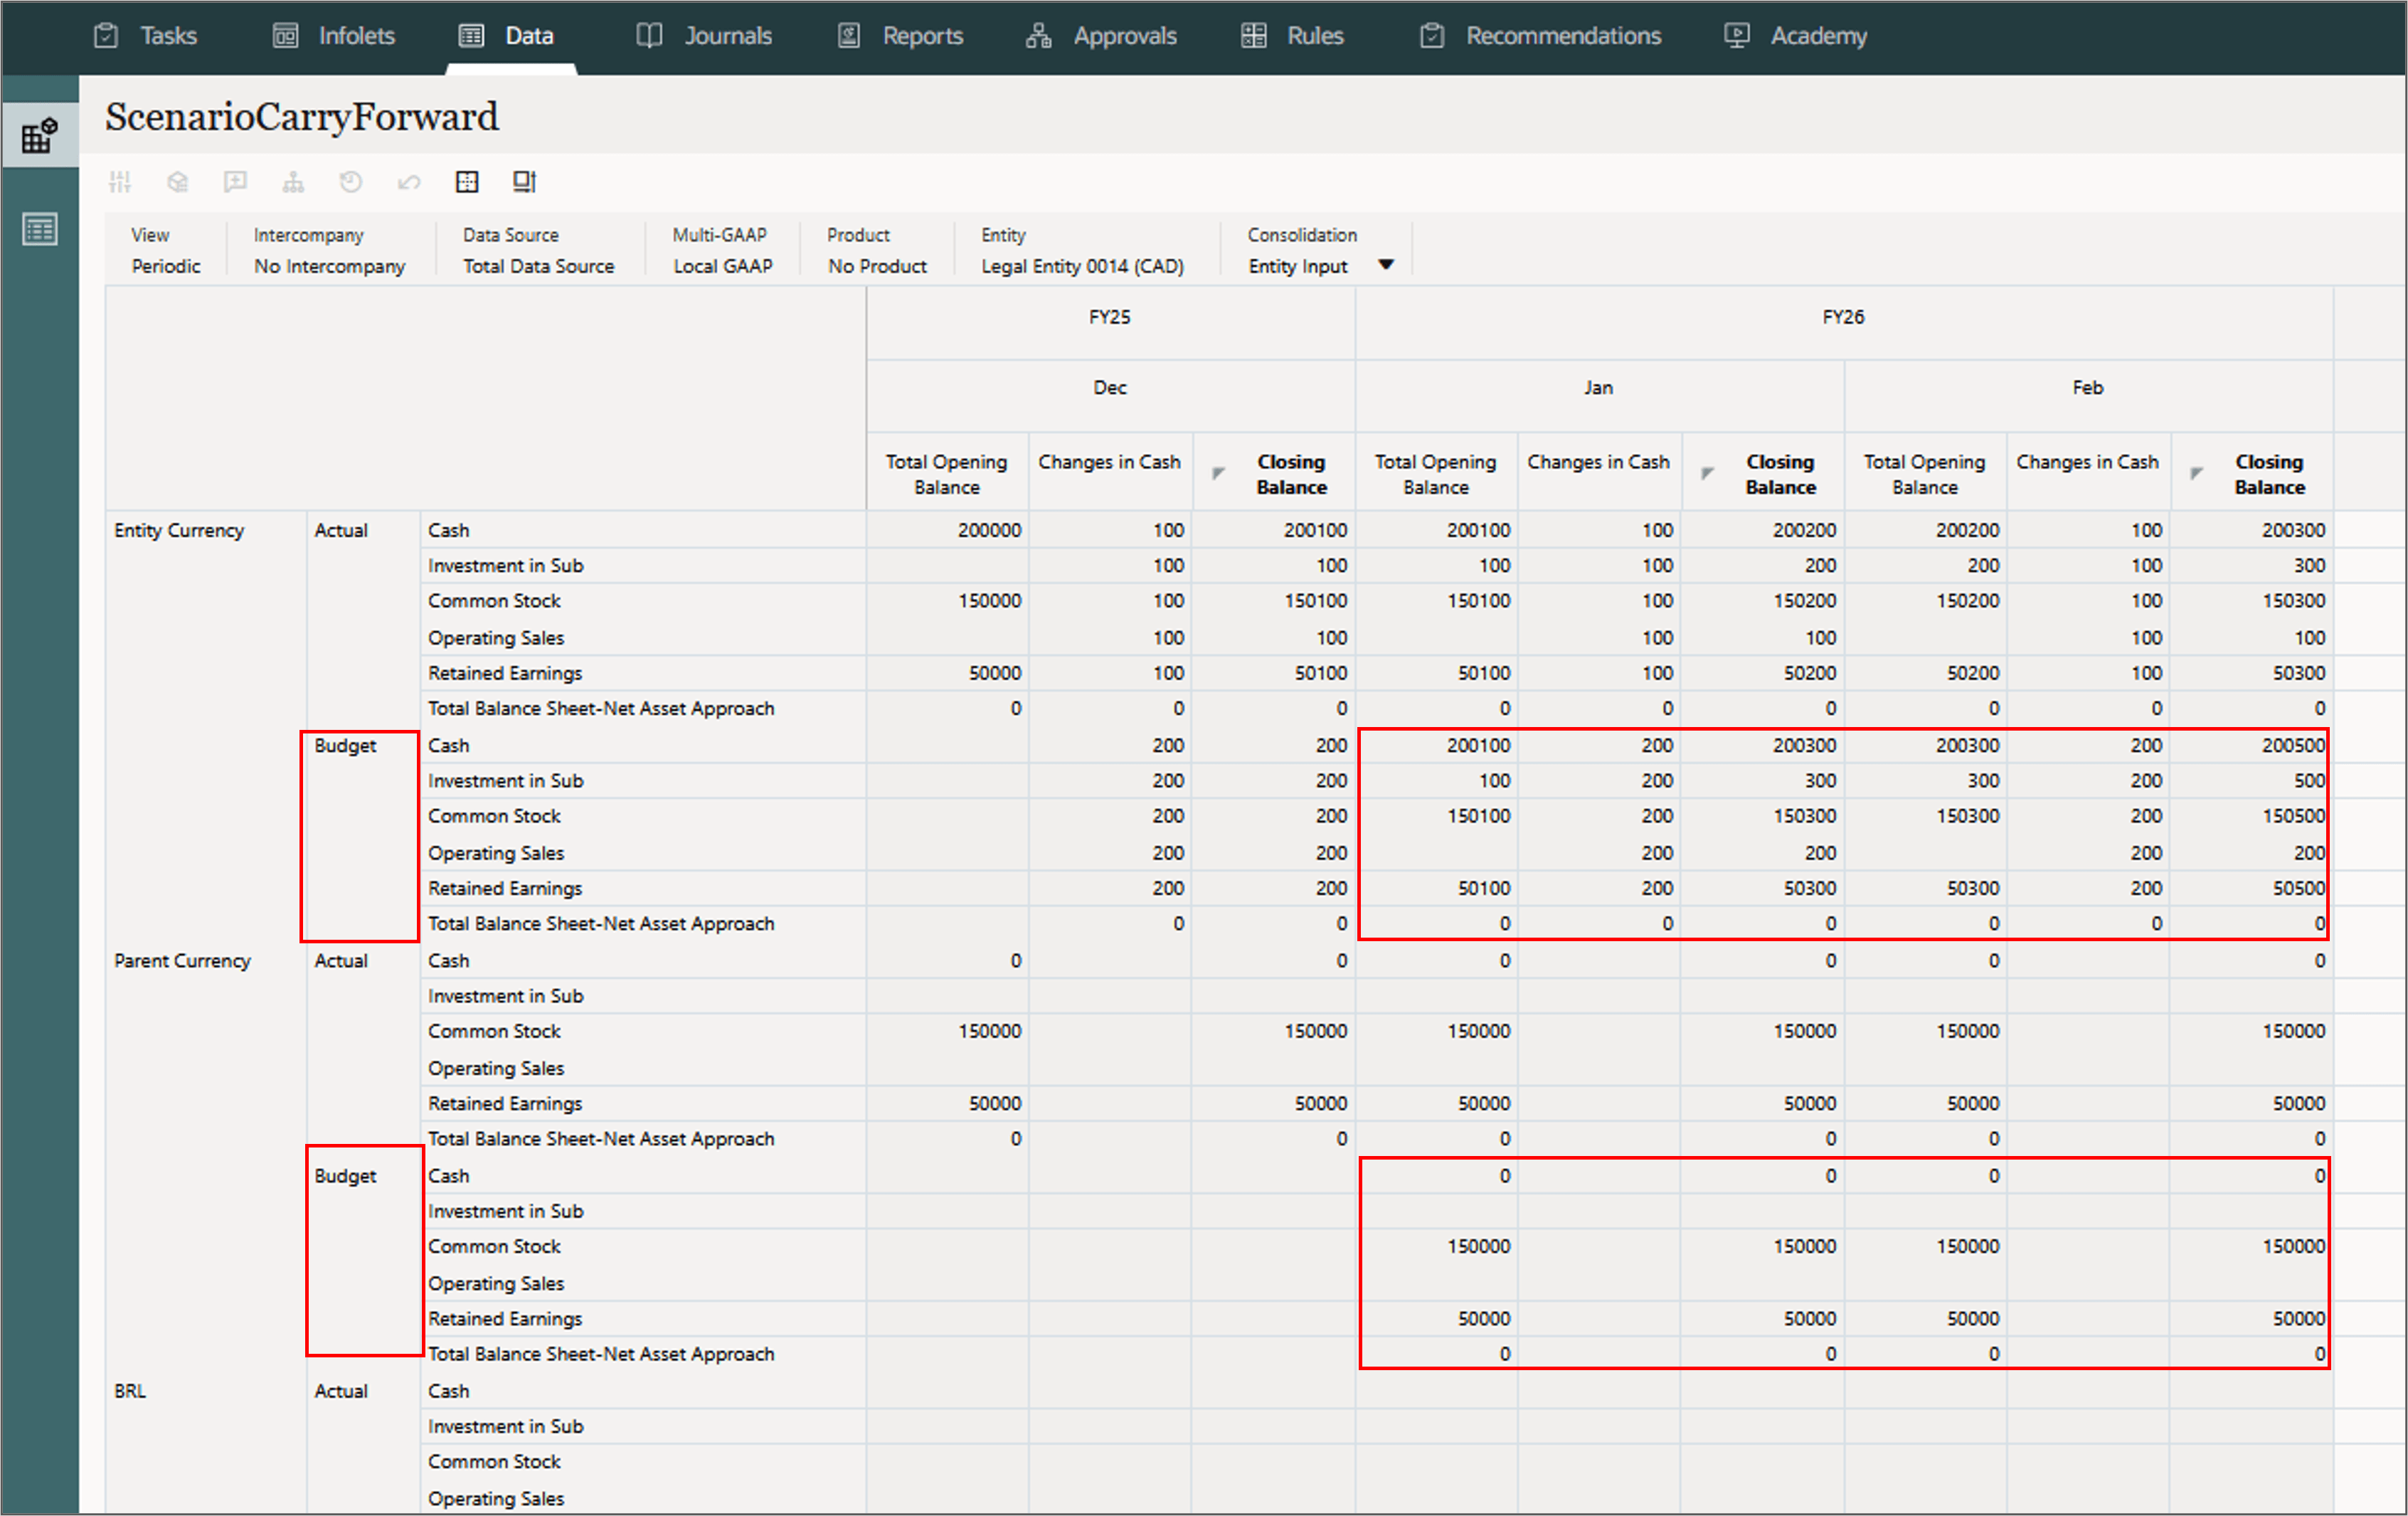Click the grid layout toolbar icon

point(467,182)
